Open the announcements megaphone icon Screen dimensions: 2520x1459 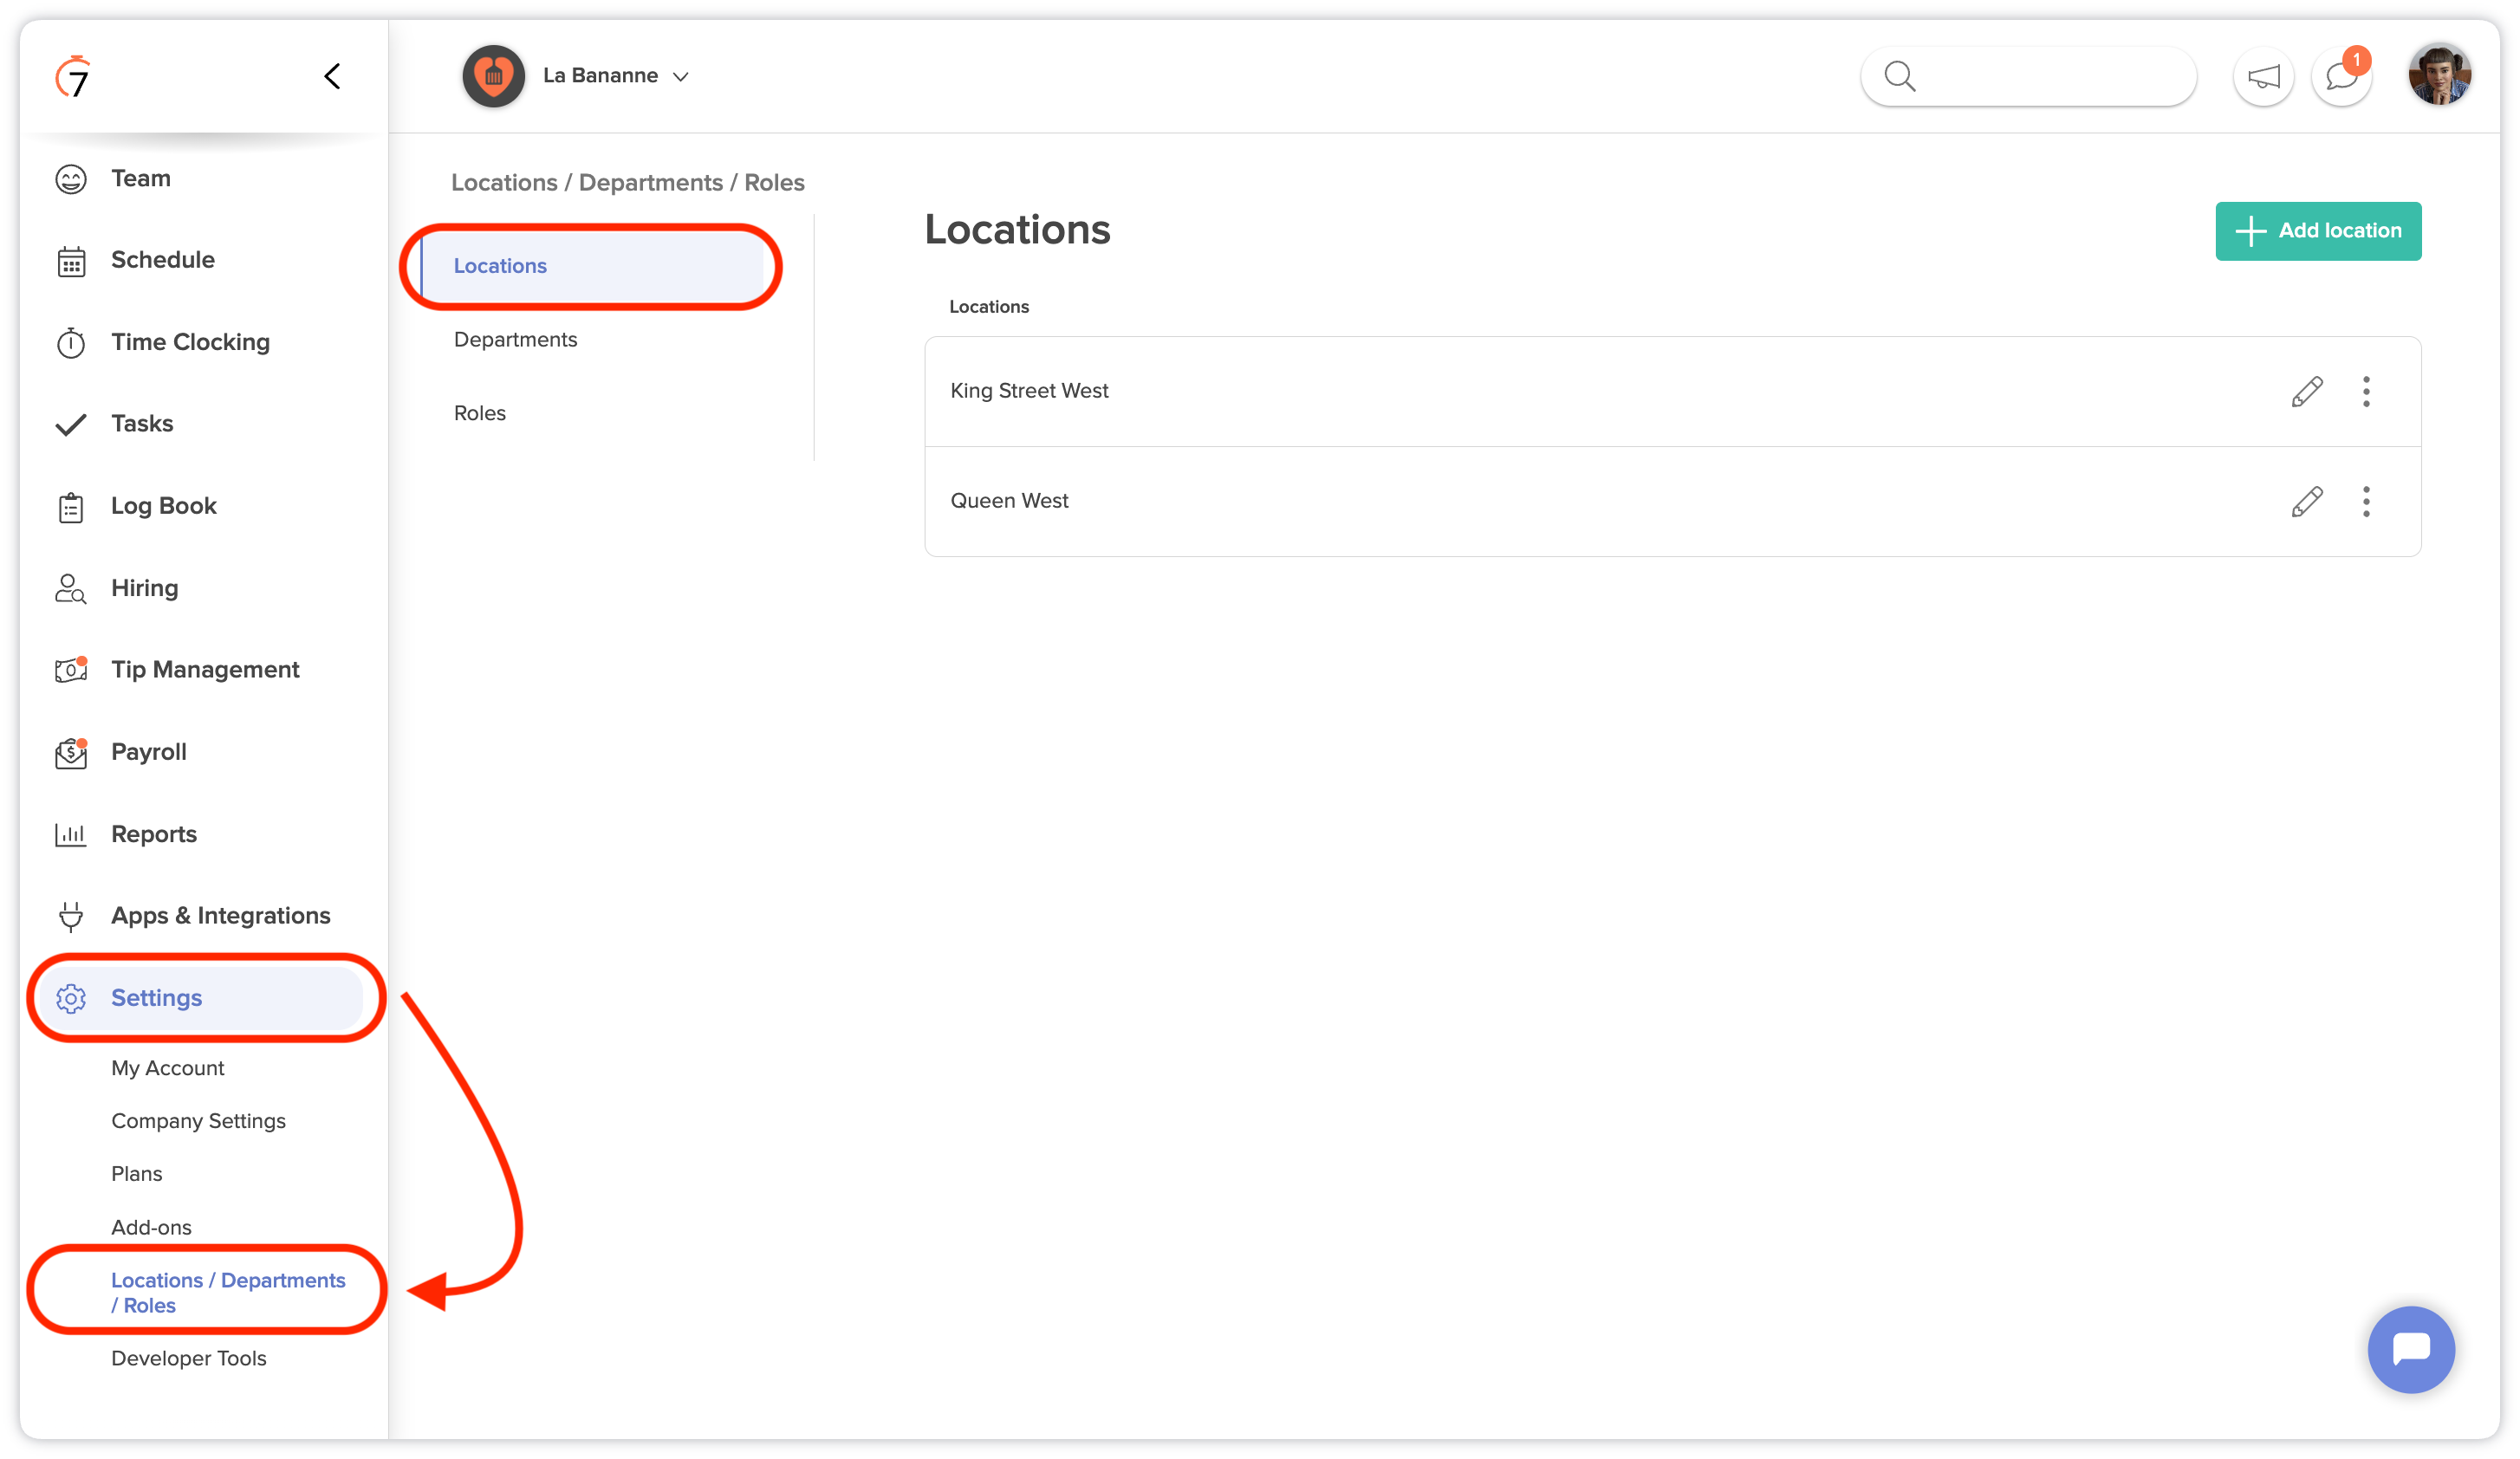(x=2263, y=76)
